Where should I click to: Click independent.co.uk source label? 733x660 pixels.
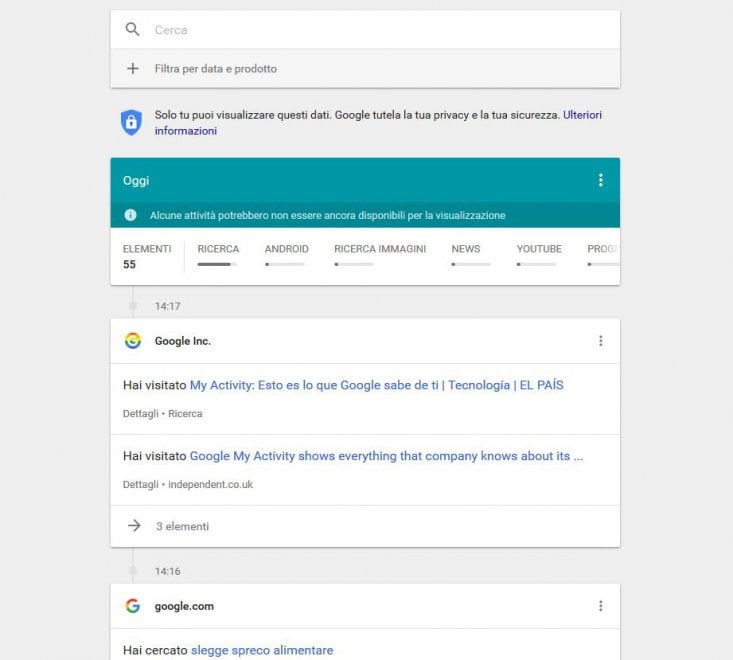pos(210,484)
